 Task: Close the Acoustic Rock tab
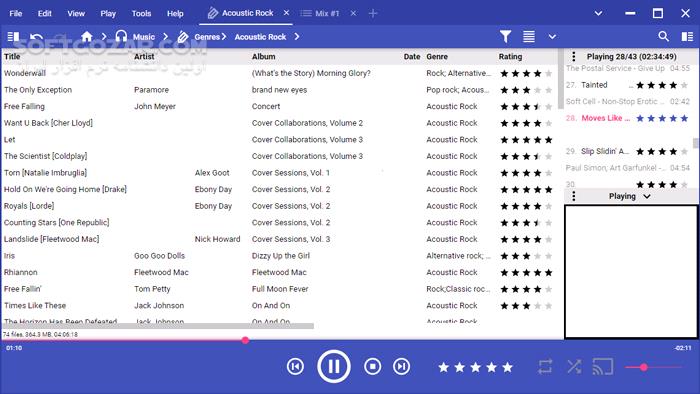[x=286, y=13]
